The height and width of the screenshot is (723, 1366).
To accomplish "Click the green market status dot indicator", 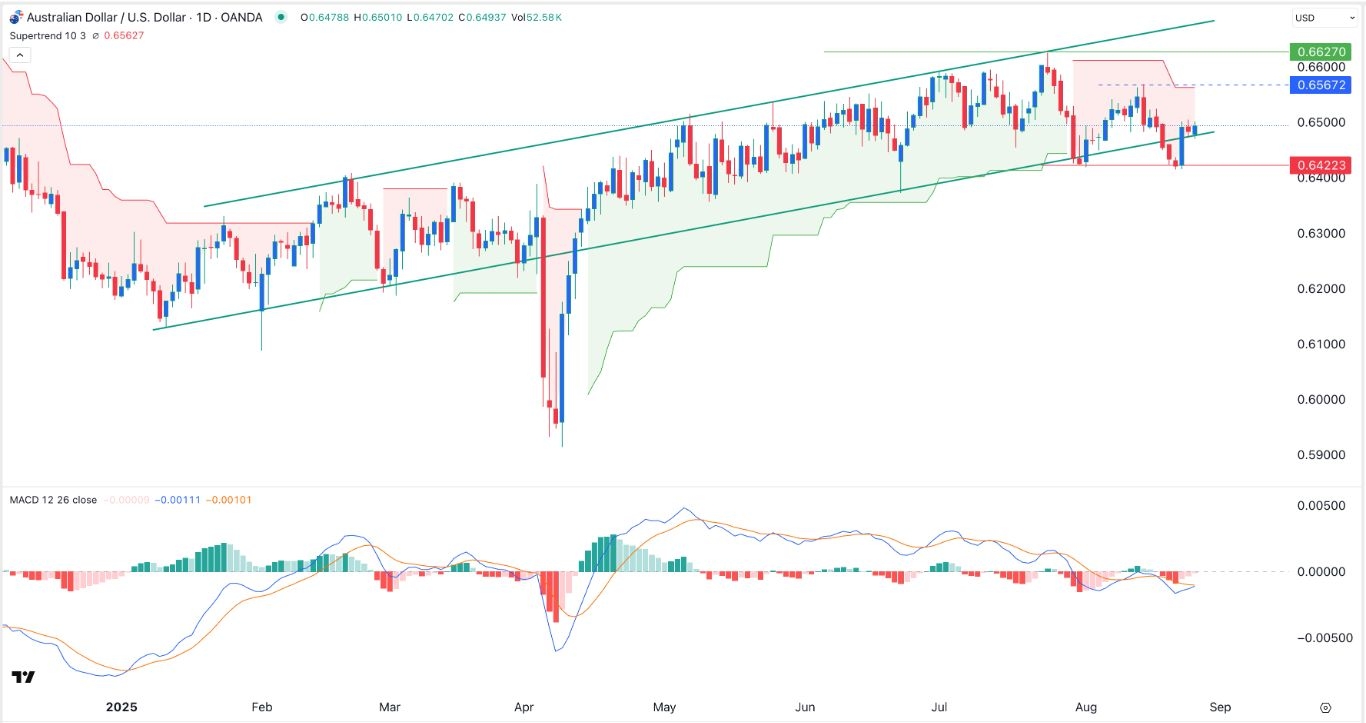I will click(281, 17).
